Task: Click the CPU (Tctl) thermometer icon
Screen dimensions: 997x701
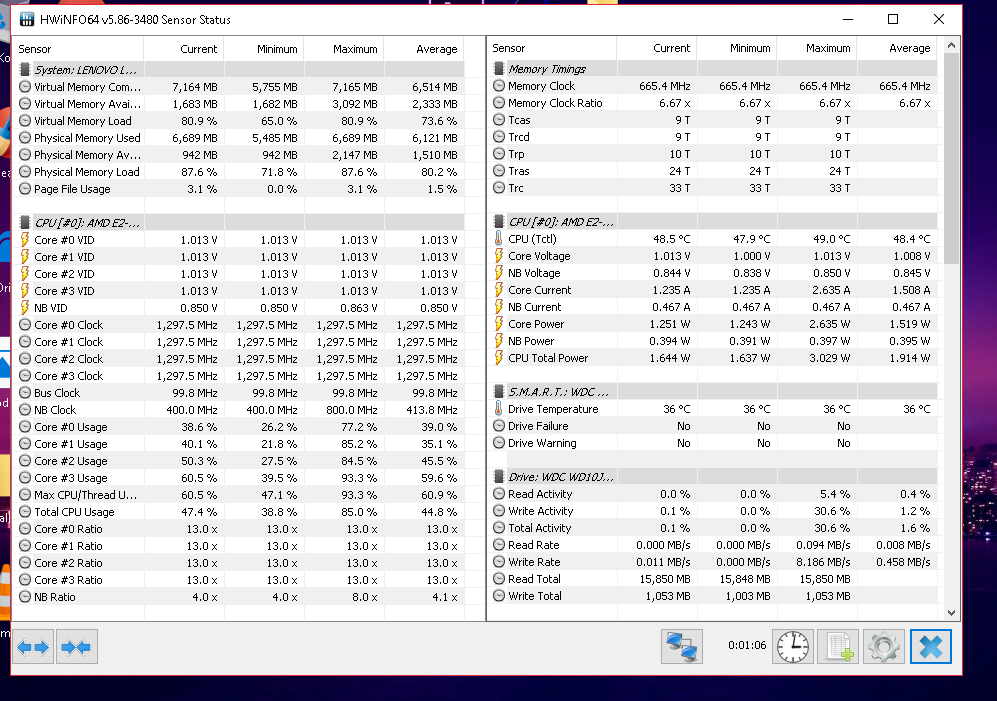Action: pos(498,239)
